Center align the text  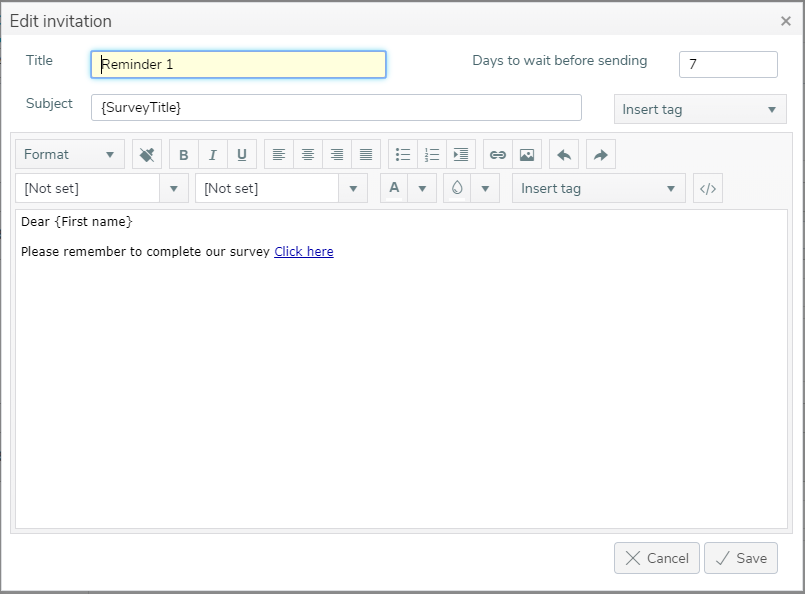pyautogui.click(x=308, y=155)
